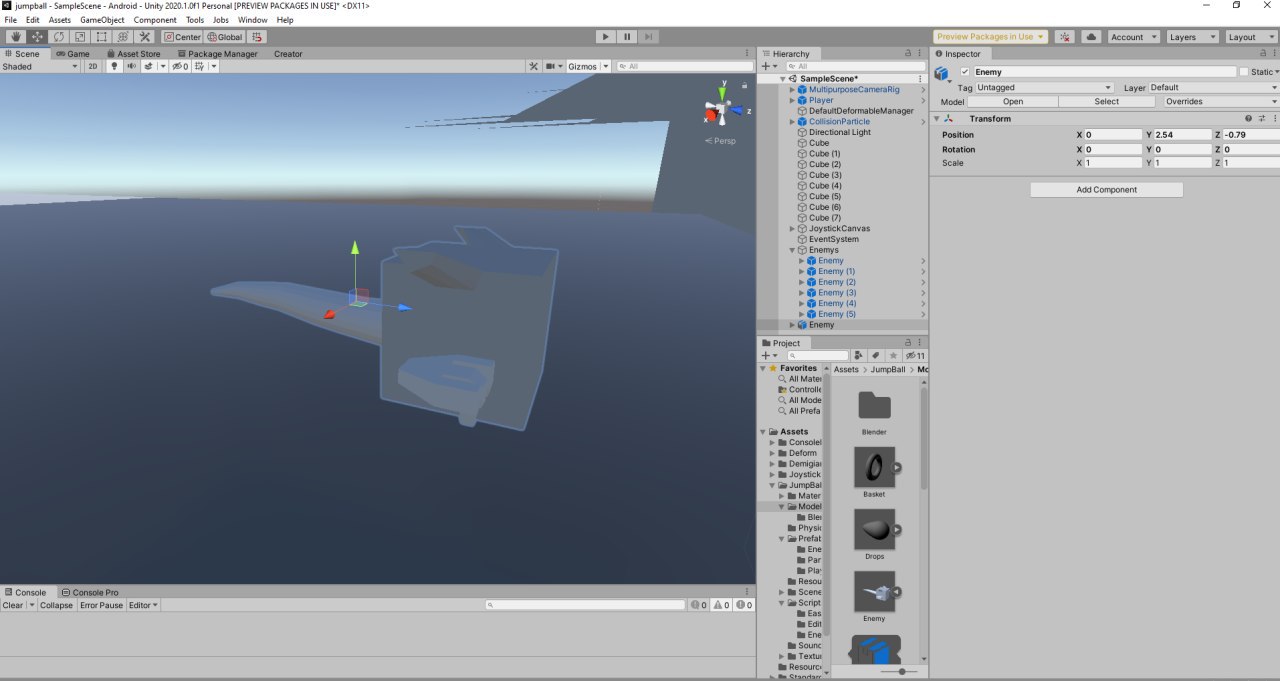Click the Collab disabled icon

point(1065,37)
